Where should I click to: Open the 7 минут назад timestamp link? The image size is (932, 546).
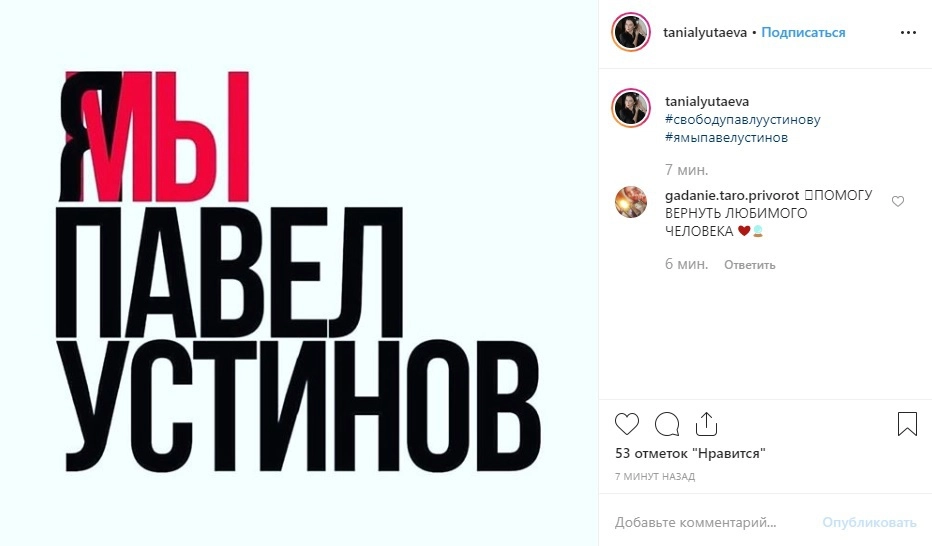tap(654, 476)
